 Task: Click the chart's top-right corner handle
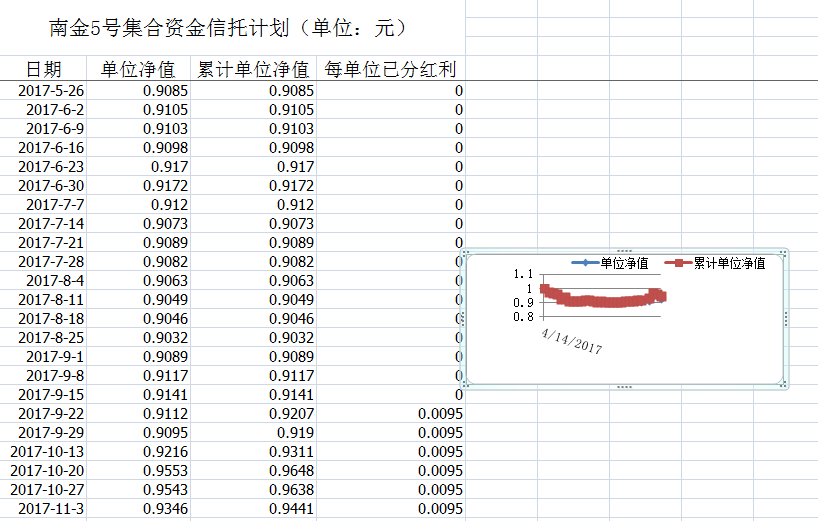pos(786,252)
